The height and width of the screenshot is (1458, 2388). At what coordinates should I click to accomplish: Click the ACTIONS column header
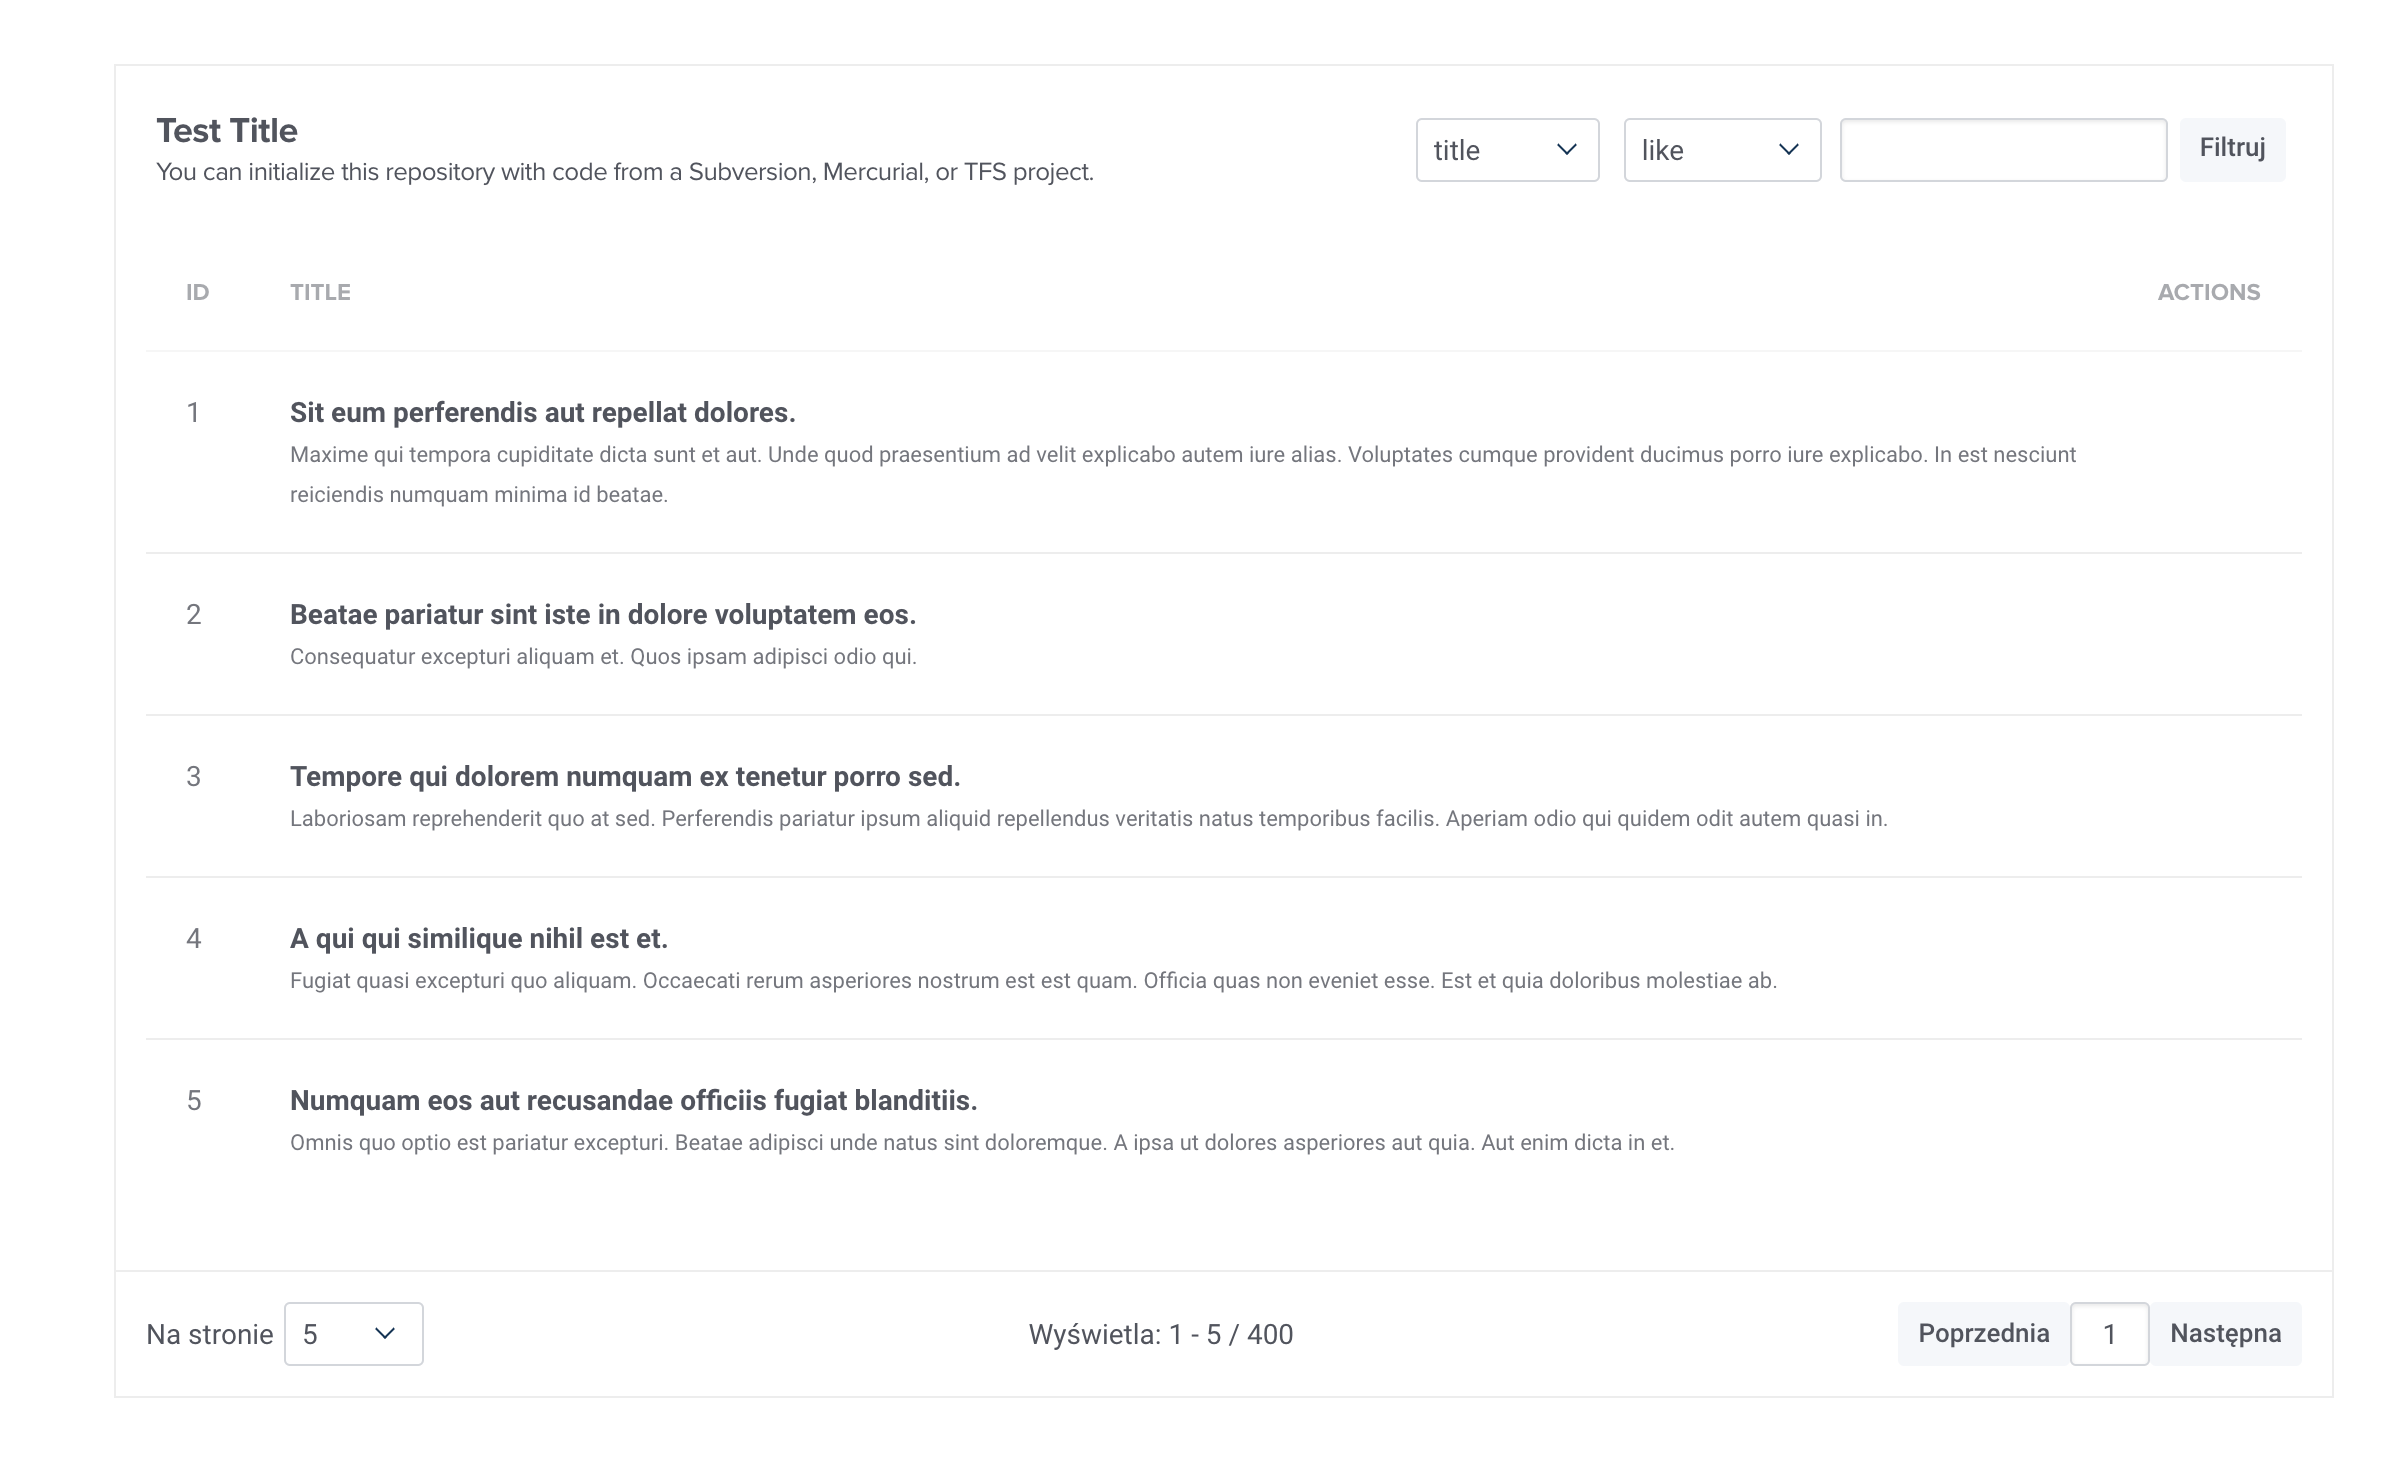tap(2208, 292)
